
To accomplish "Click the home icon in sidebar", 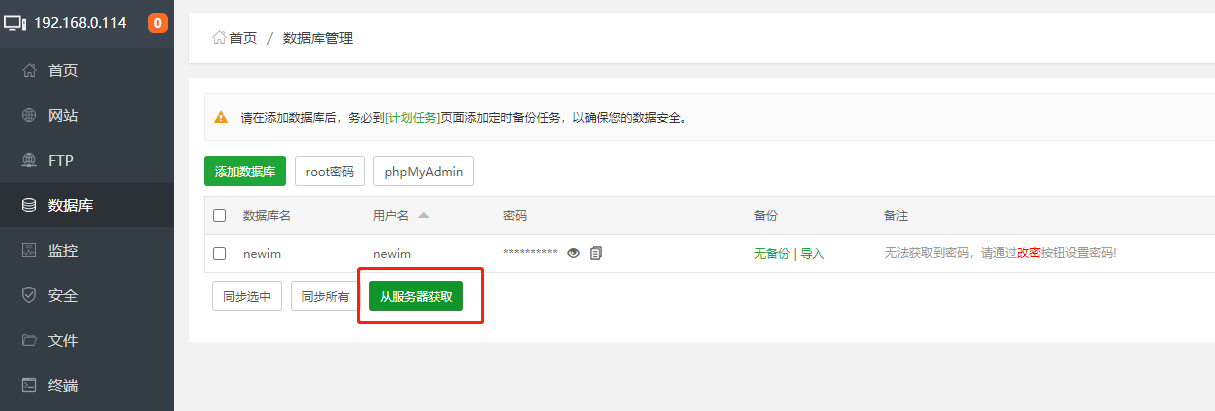I will [29, 70].
